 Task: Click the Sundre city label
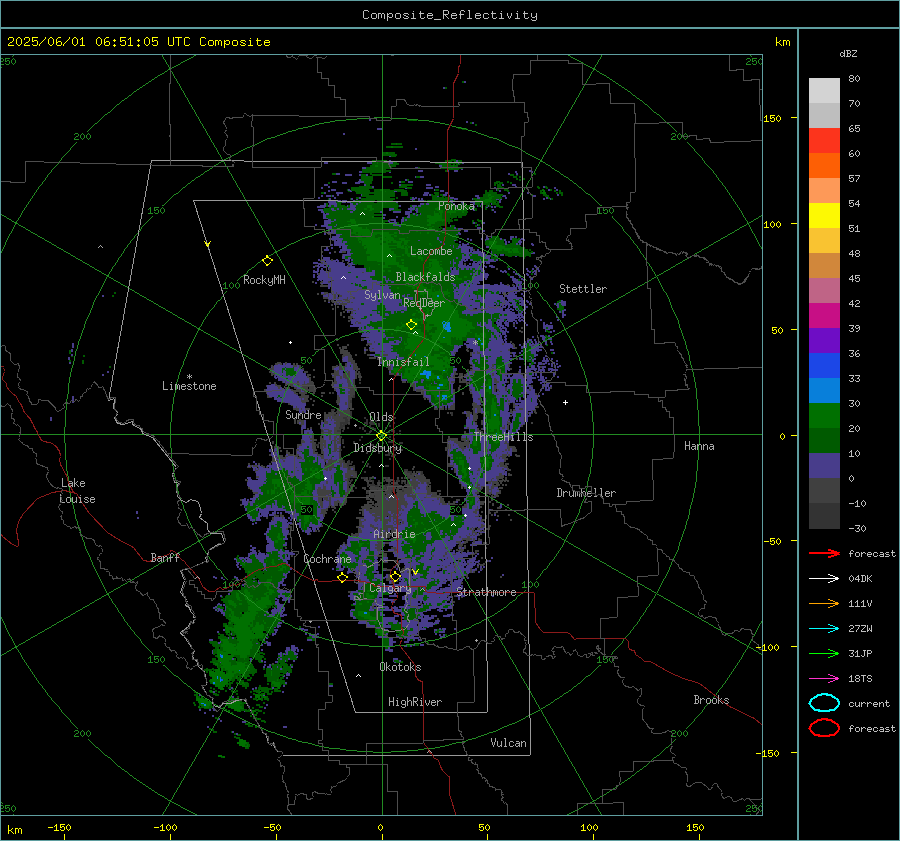(x=303, y=414)
